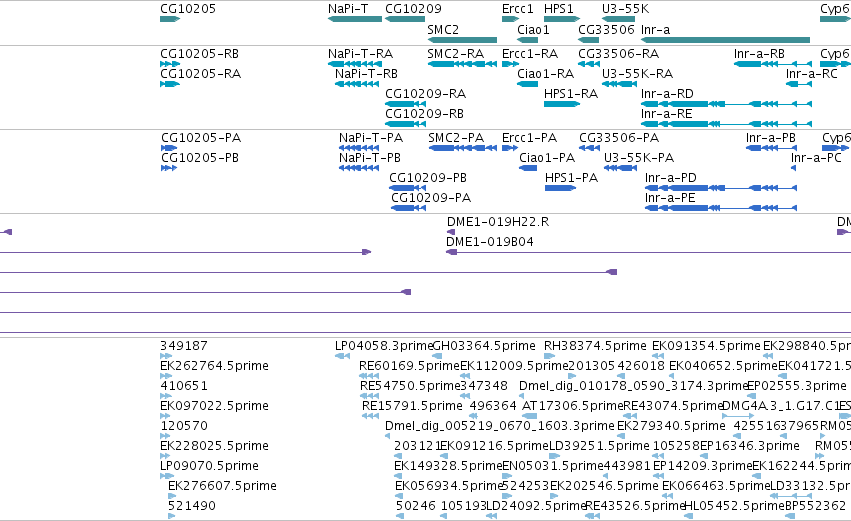Click the CG10205-PA protein label
This screenshot has height=521, width=851.
coord(201,138)
